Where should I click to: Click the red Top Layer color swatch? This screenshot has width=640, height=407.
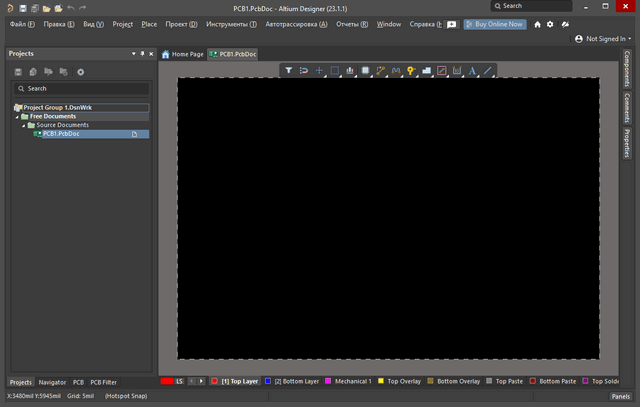tap(215, 381)
